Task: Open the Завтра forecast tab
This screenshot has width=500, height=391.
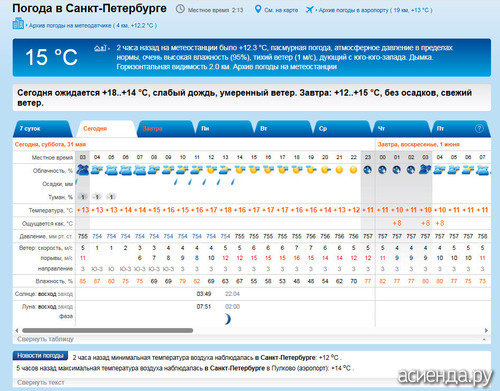Action: coord(152,129)
